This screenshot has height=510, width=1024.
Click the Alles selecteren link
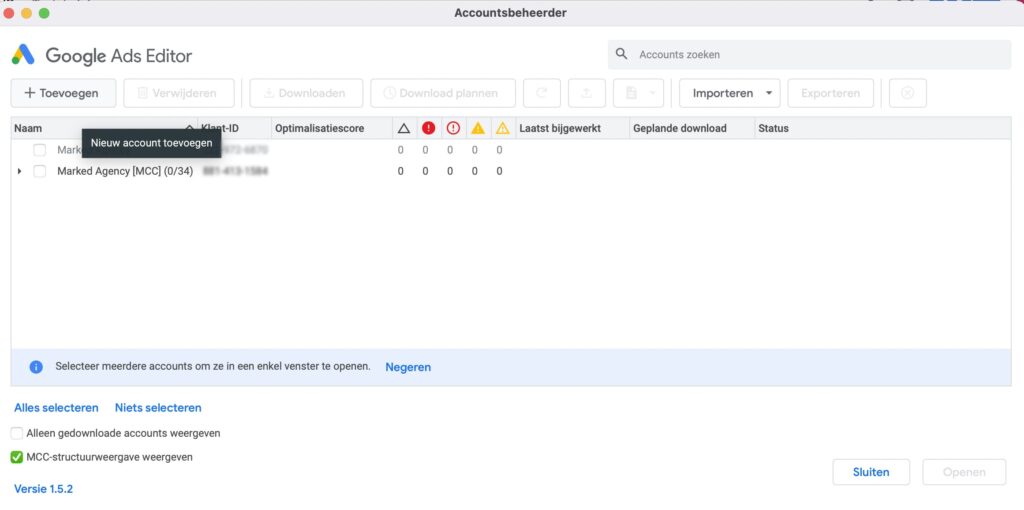point(56,407)
